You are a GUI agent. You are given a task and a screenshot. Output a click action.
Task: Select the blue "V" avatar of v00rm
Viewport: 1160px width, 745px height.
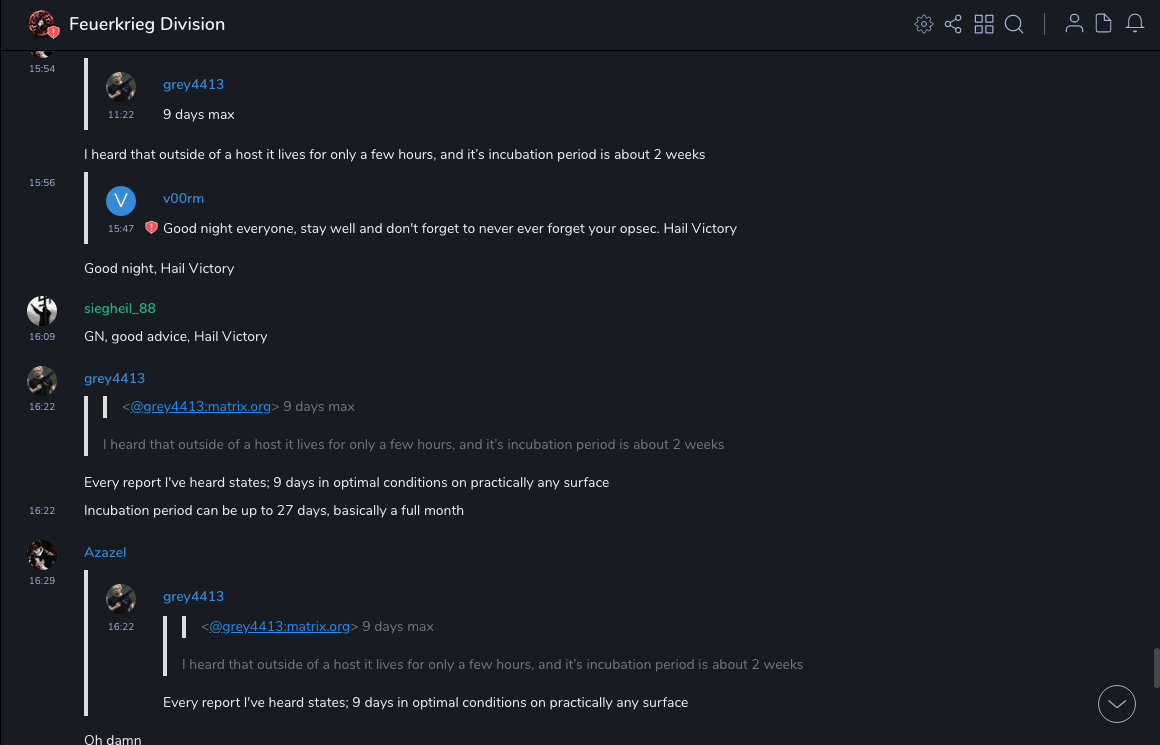click(121, 200)
